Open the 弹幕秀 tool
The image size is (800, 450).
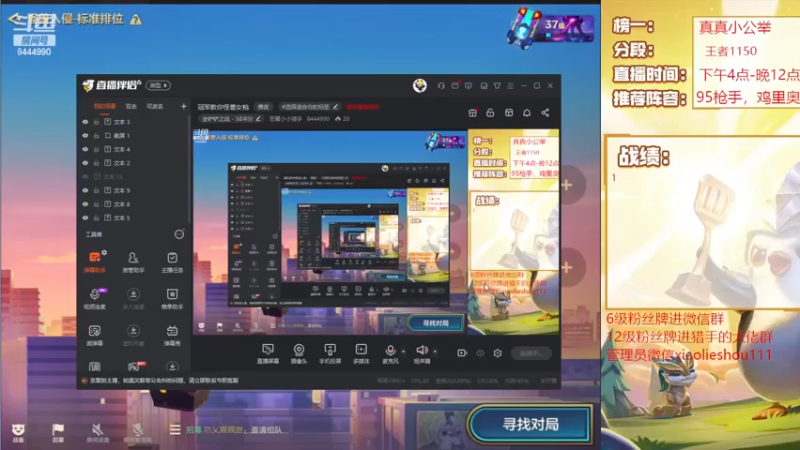click(172, 335)
